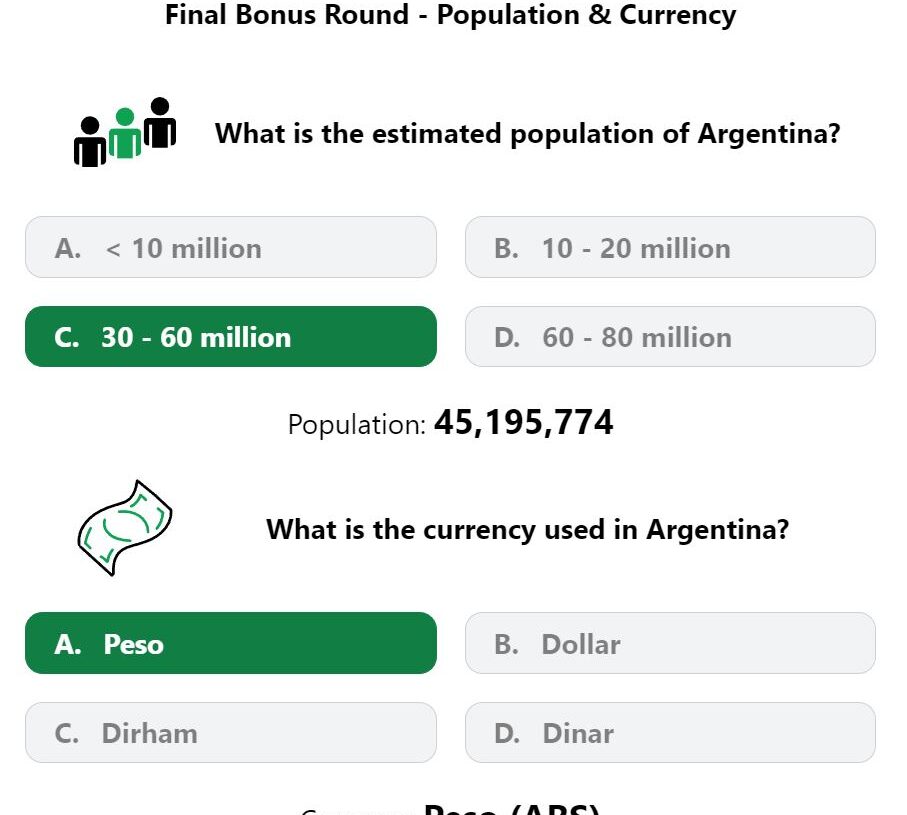Click the Argentina population question text
Image resolution: width=907 pixels, height=815 pixels.
point(528,134)
